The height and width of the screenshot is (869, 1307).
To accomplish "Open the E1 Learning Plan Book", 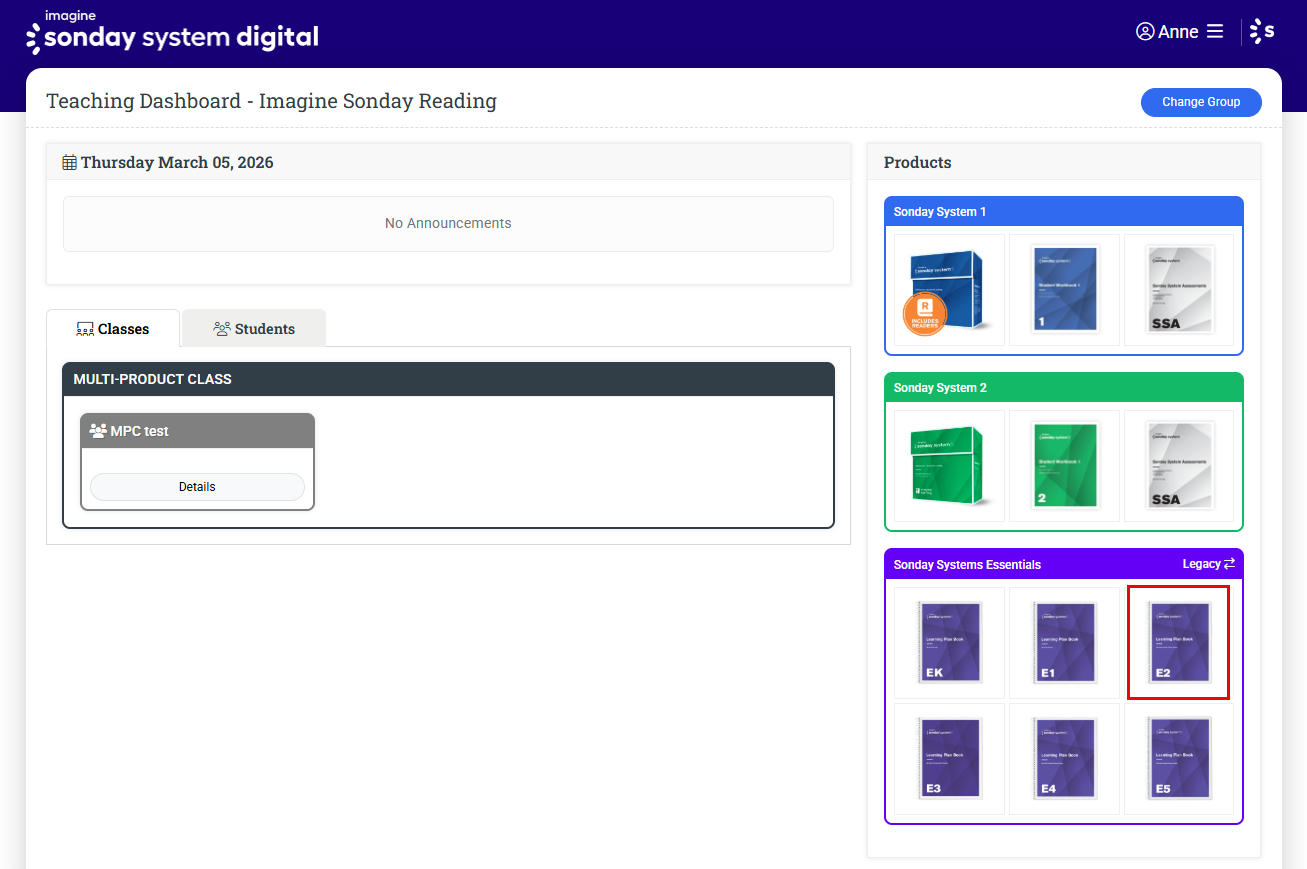I will tap(1064, 643).
